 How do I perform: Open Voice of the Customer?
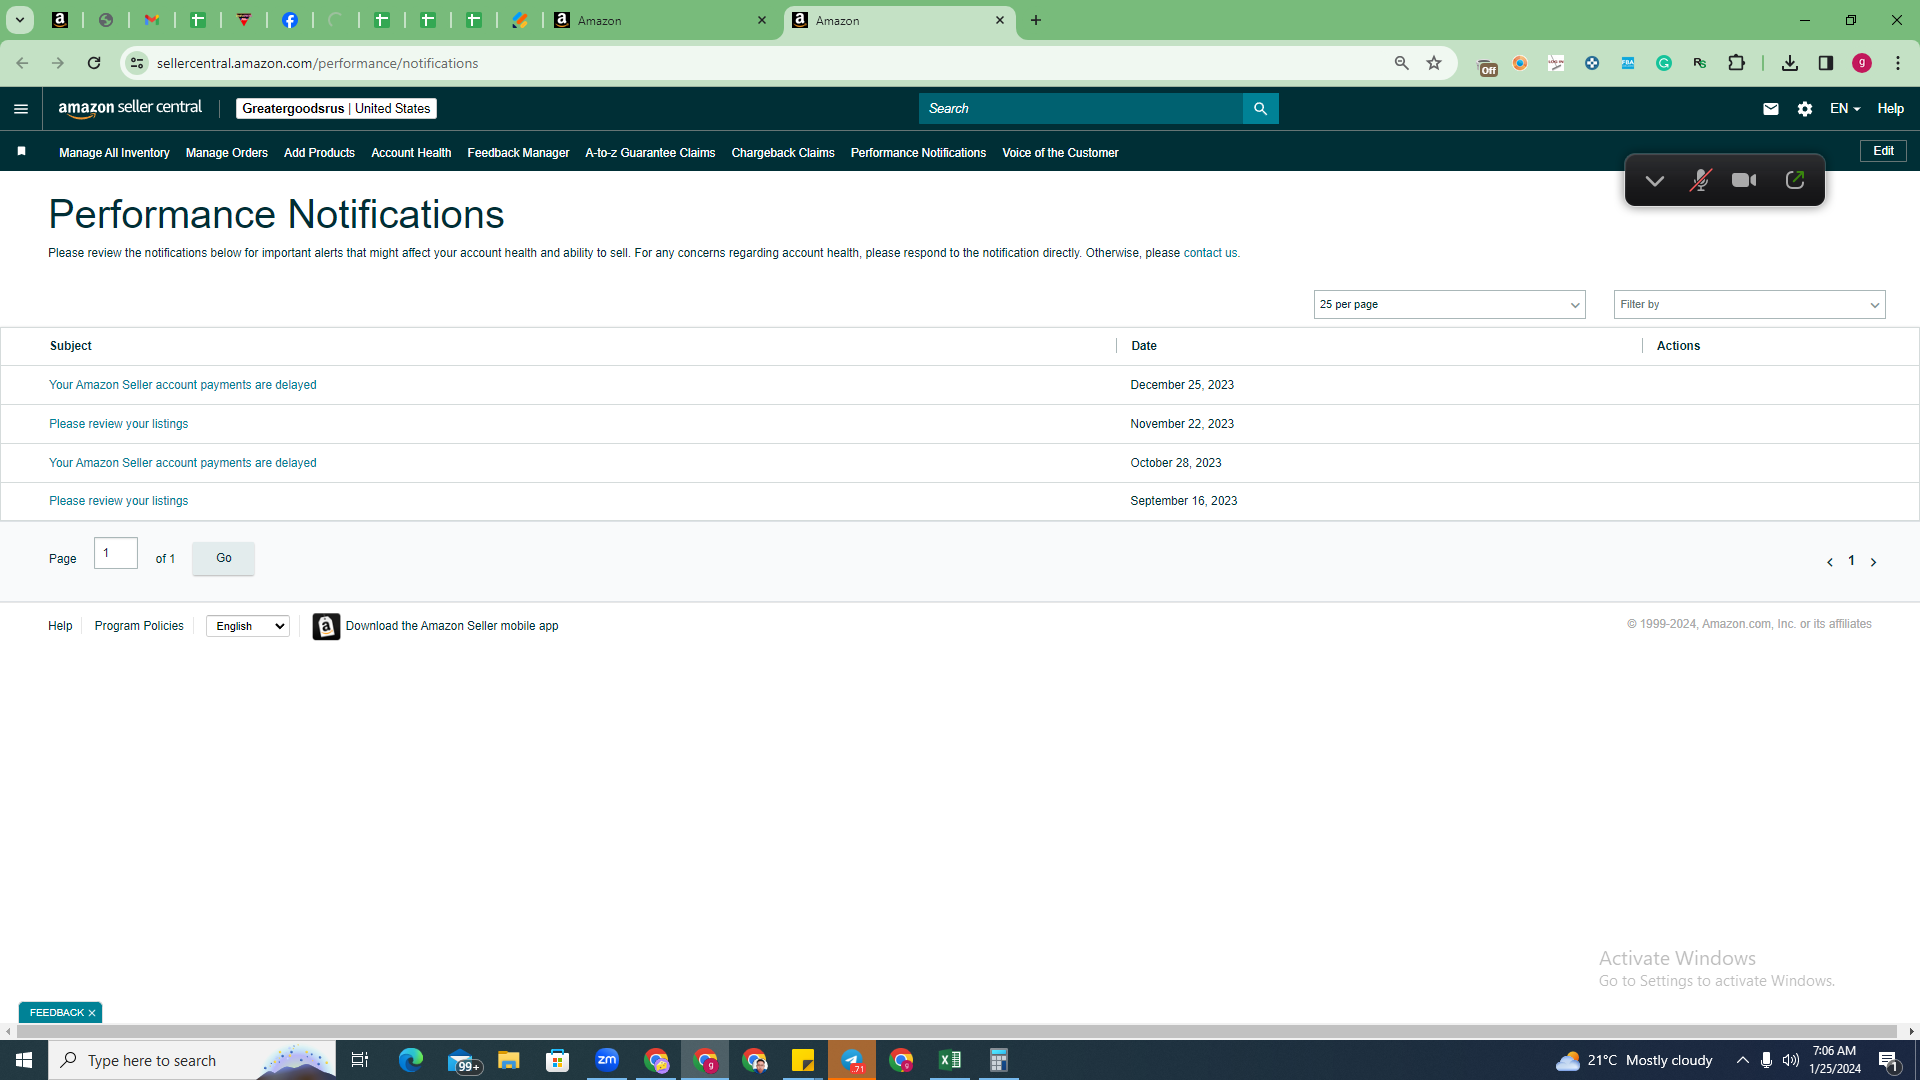coord(1060,153)
